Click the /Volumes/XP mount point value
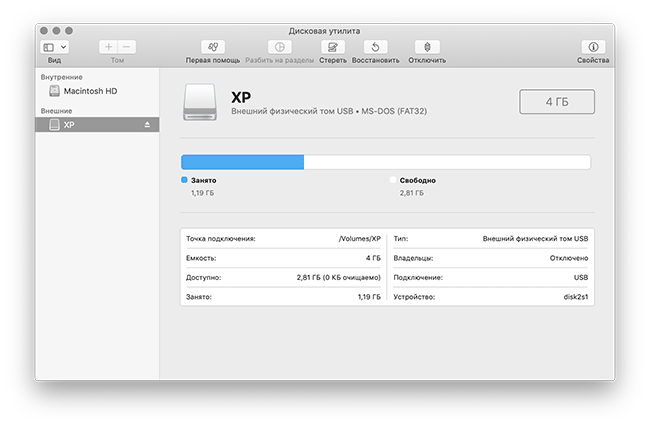This screenshot has height=427, width=650. click(x=359, y=239)
